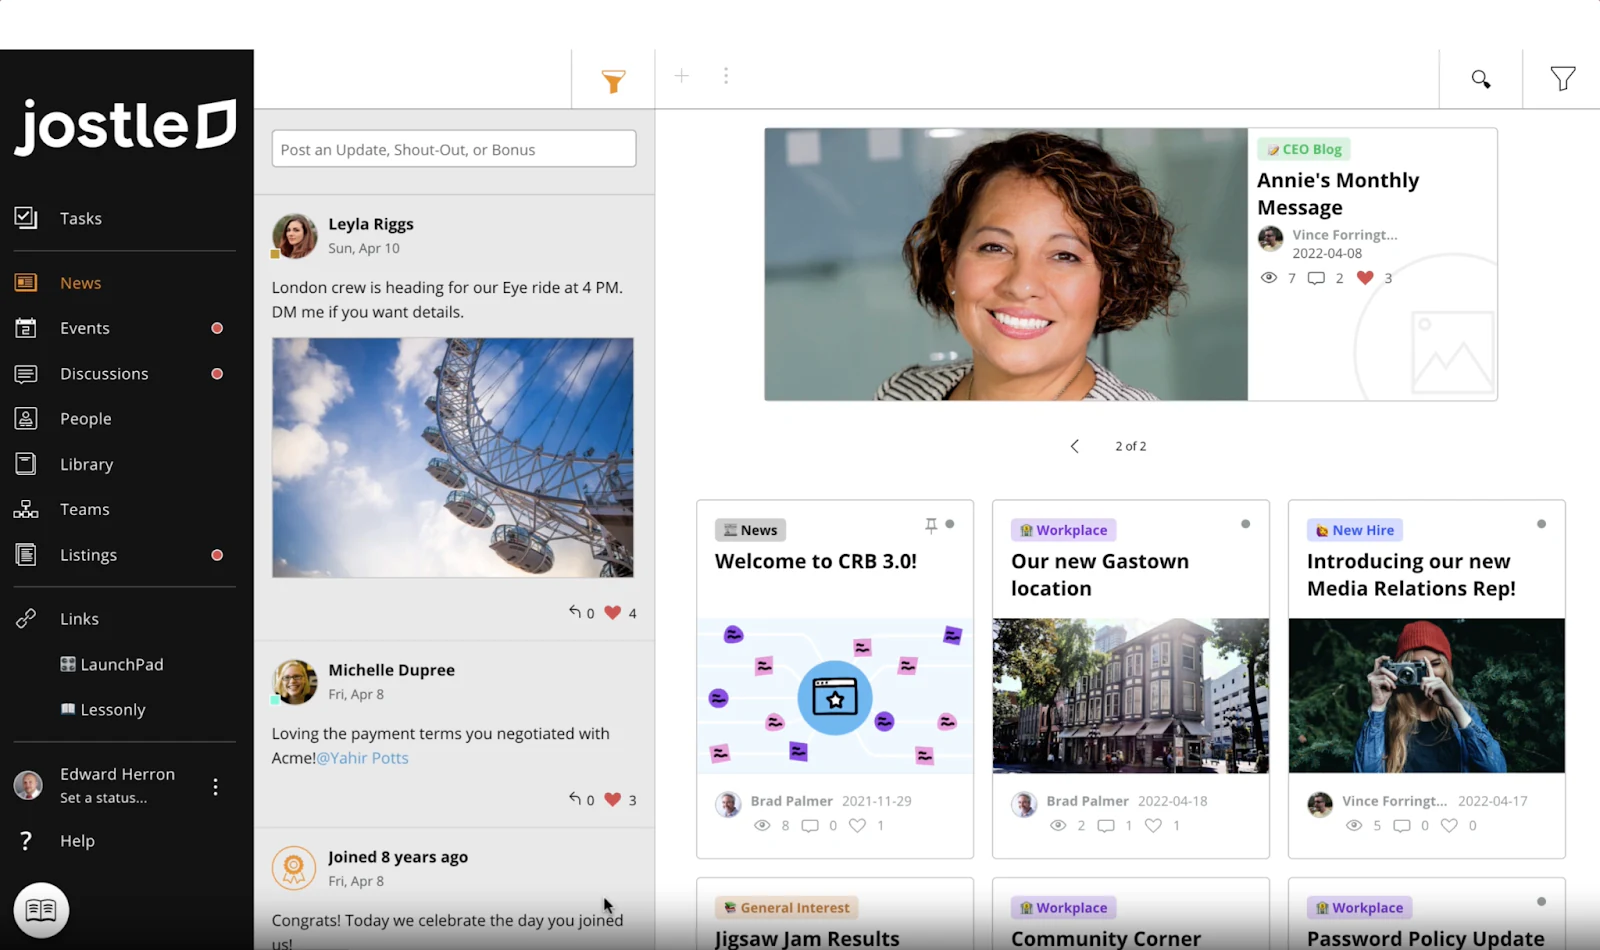Click the Help question mark icon
The image size is (1600, 950).
[26, 841]
